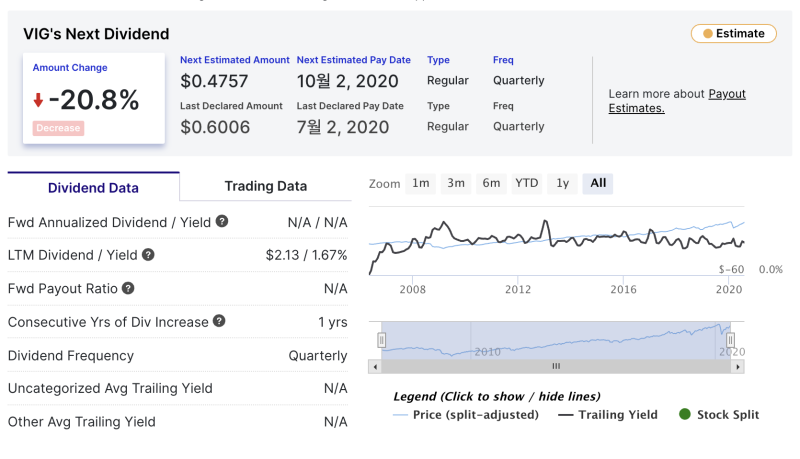Image resolution: width=800 pixels, height=459 pixels.
Task: Click the last declared pay date 7월 2, 2020
Action: pos(343,127)
